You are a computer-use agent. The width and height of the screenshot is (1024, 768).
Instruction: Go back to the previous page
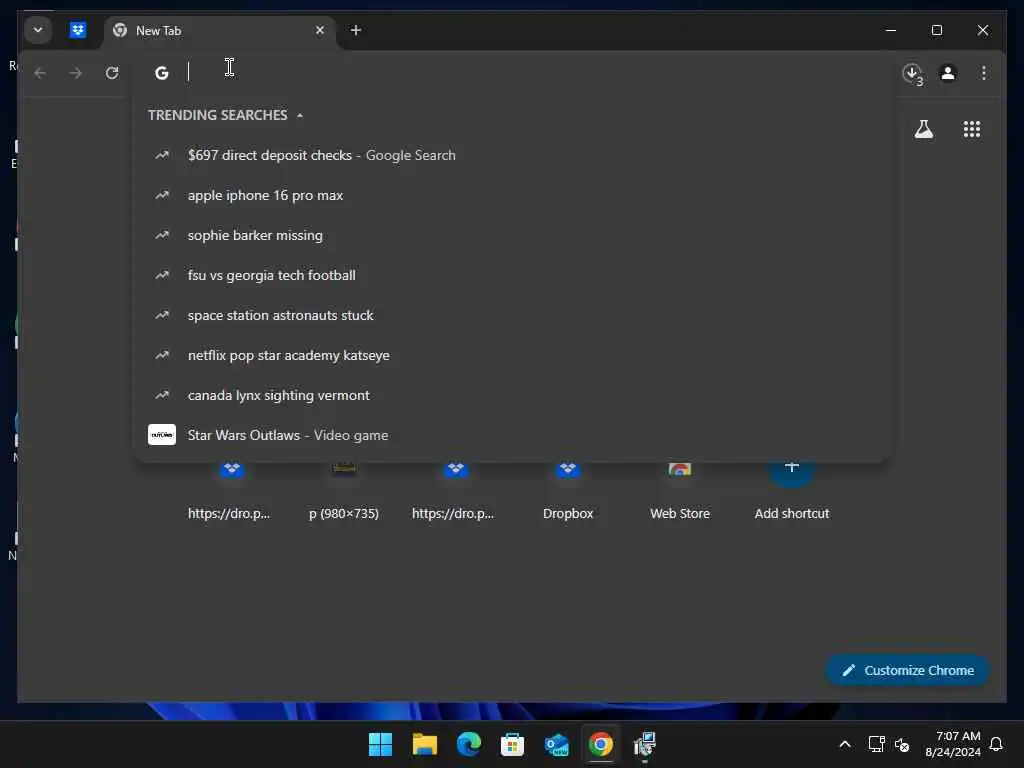pyautogui.click(x=40, y=73)
